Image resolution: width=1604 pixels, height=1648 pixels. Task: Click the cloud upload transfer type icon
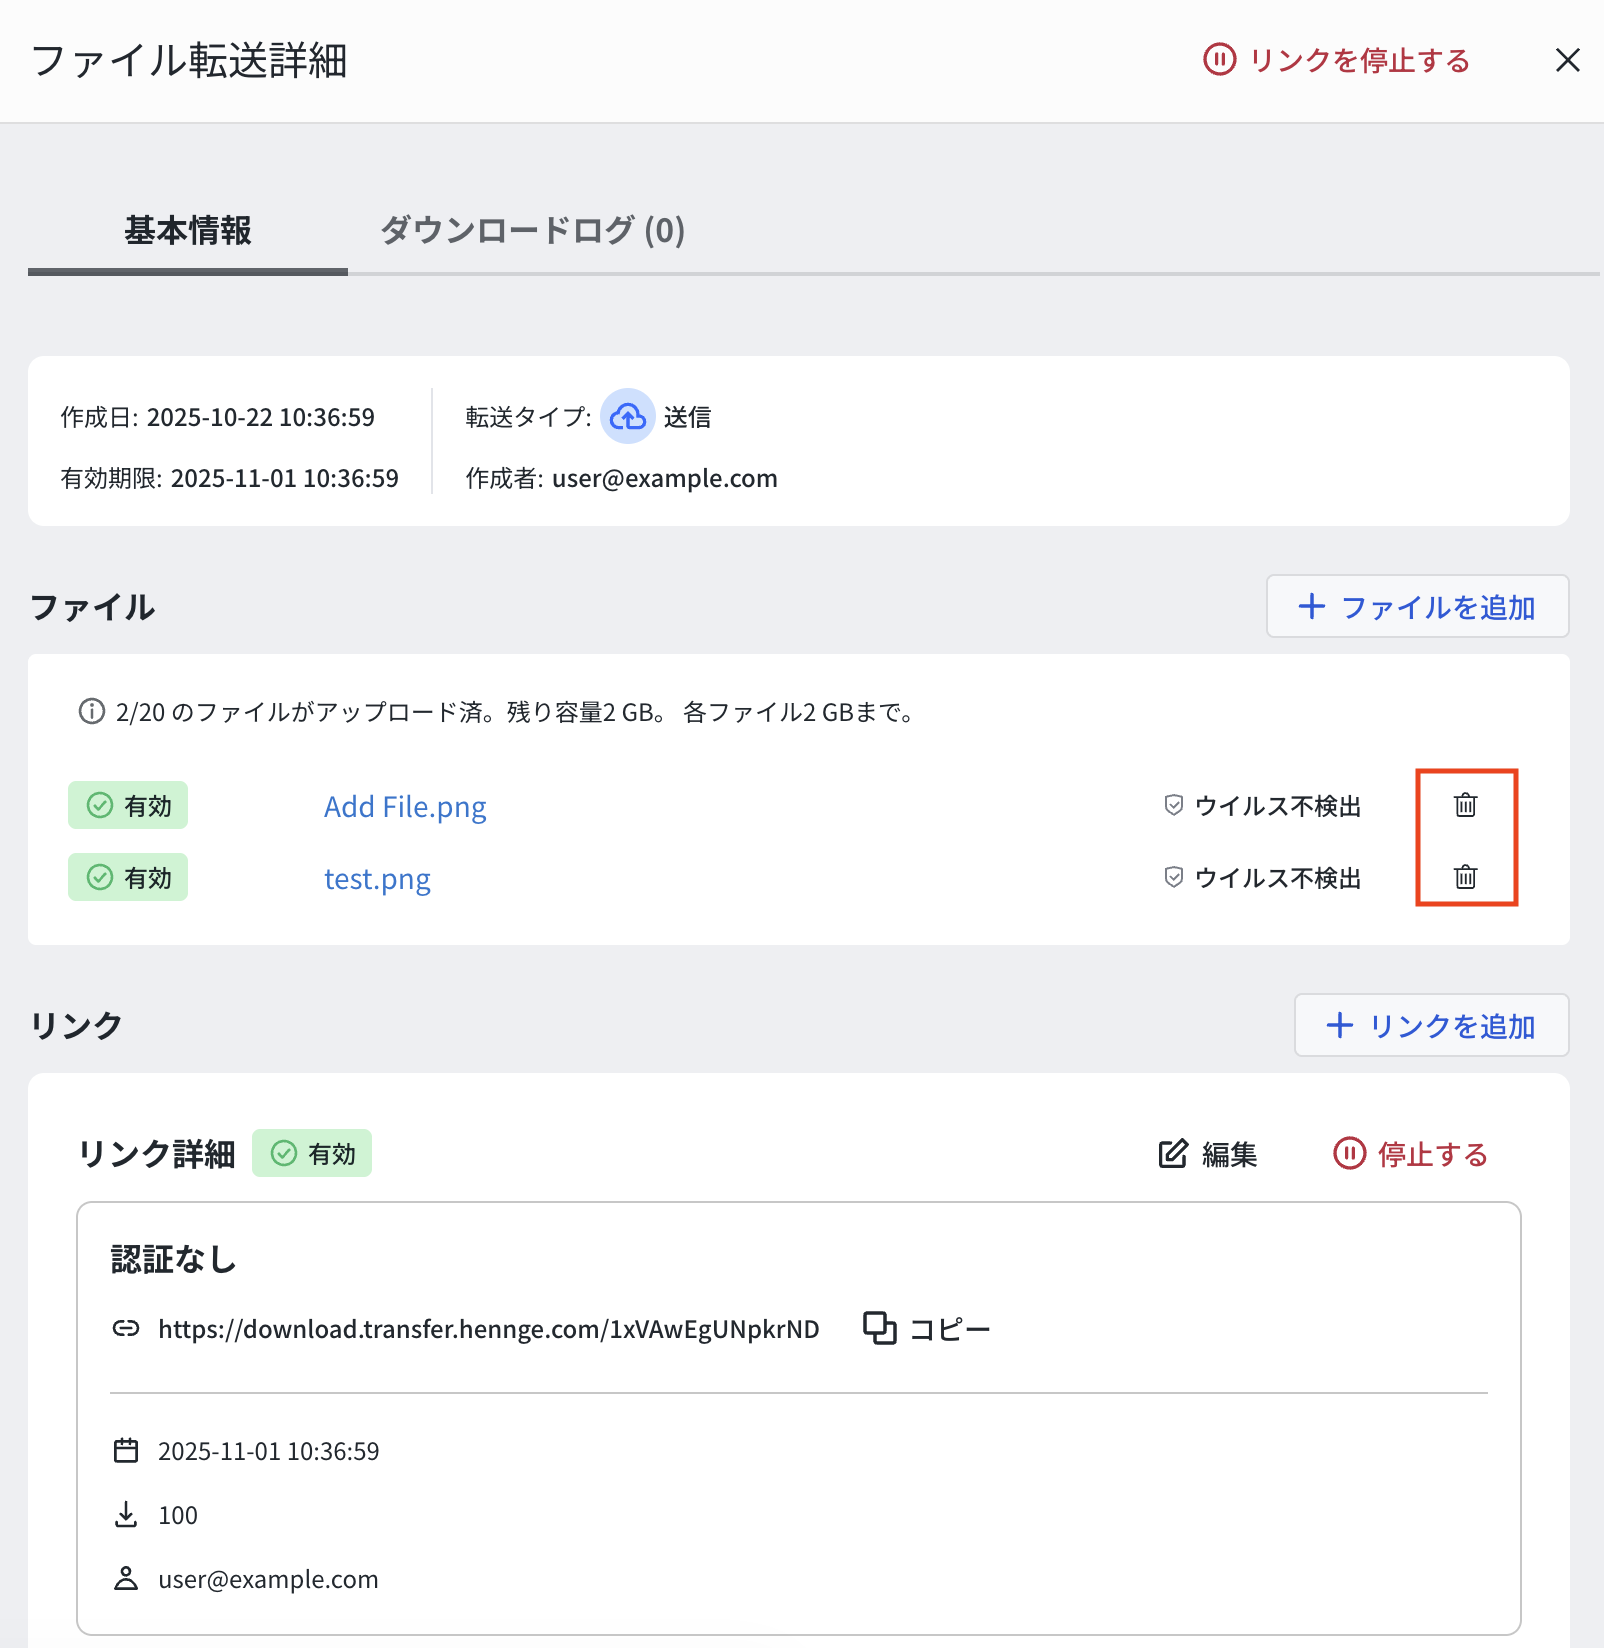[x=627, y=416]
